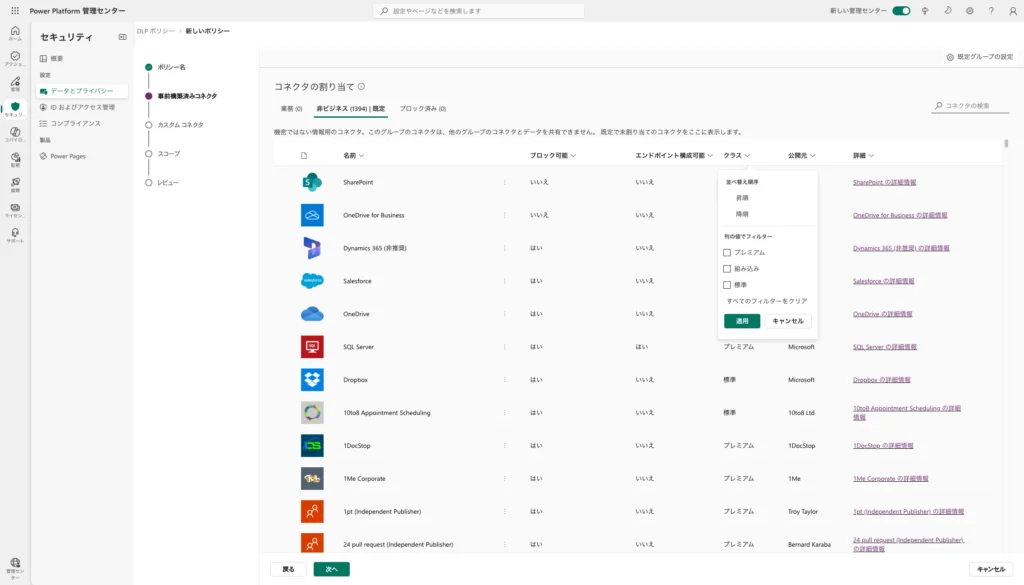Toggle the 新しい管理センター switch
The width and height of the screenshot is (1024, 585).
point(901,10)
